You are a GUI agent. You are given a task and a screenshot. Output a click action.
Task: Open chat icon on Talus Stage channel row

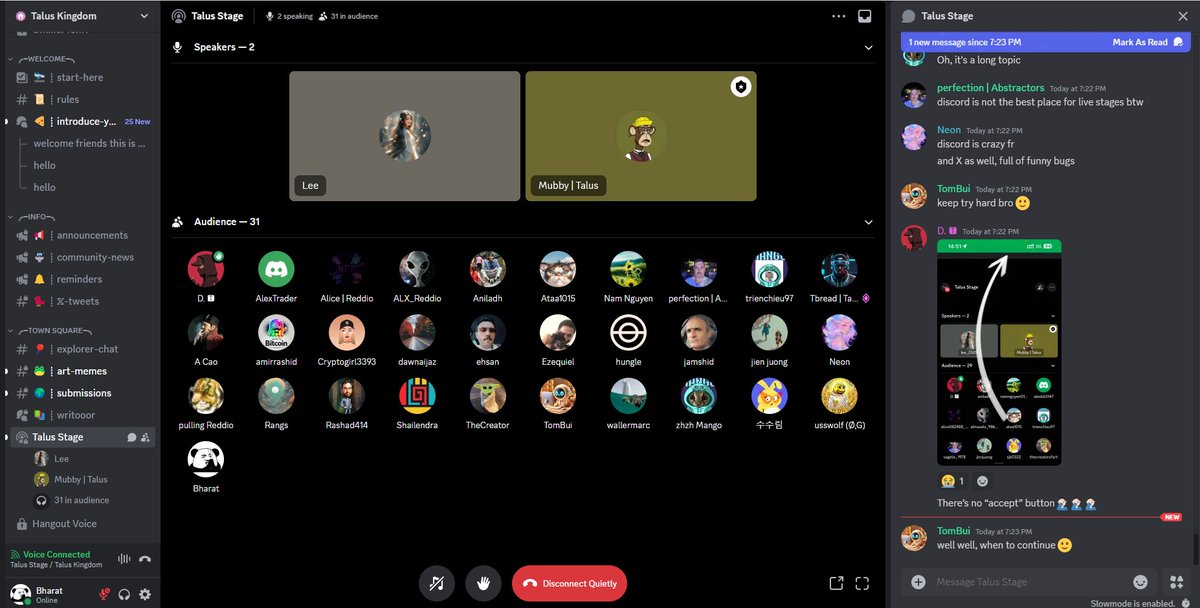click(x=131, y=437)
